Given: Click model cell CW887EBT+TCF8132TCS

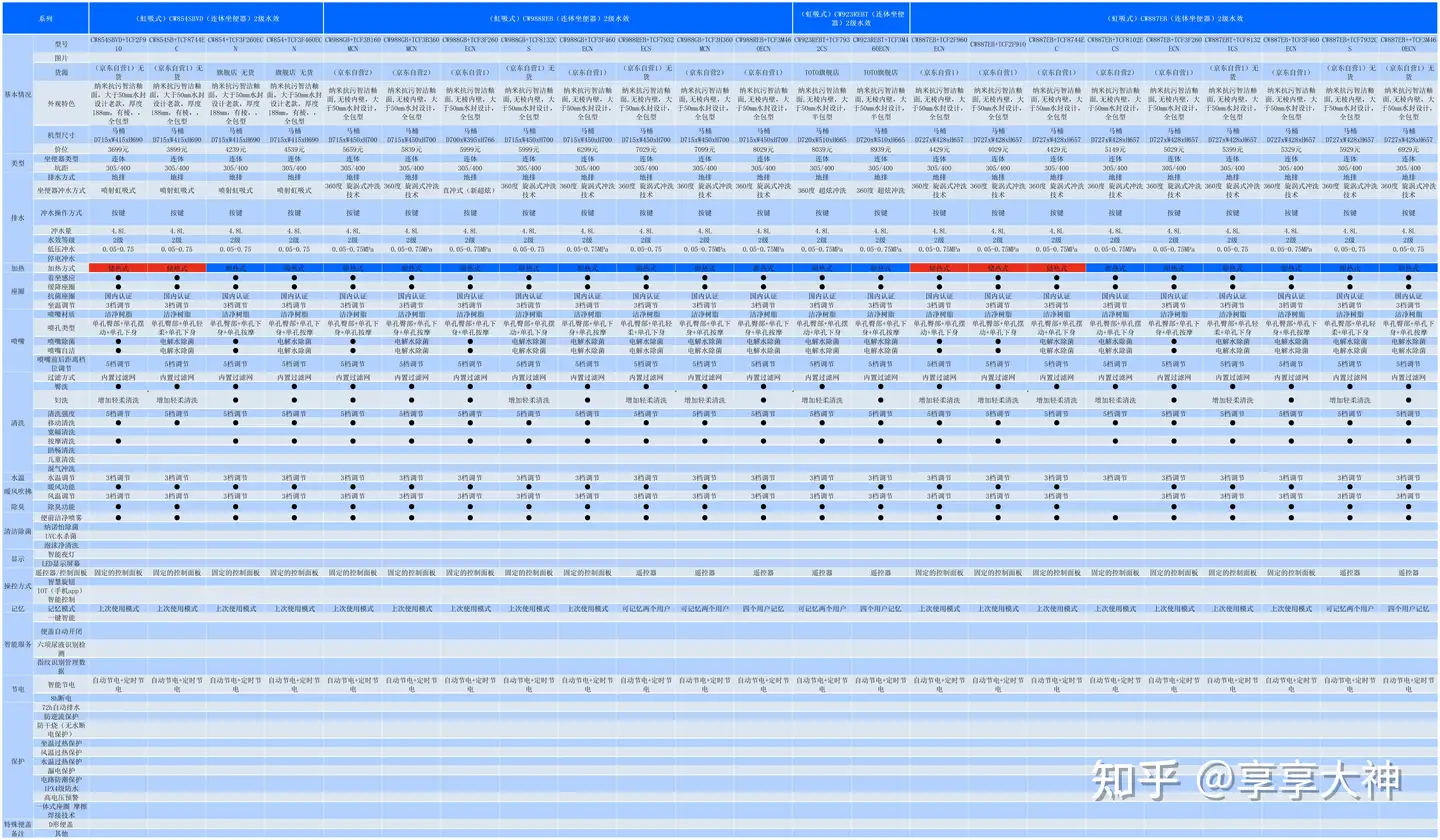Looking at the screenshot, I should pyautogui.click(x=1232, y=44).
